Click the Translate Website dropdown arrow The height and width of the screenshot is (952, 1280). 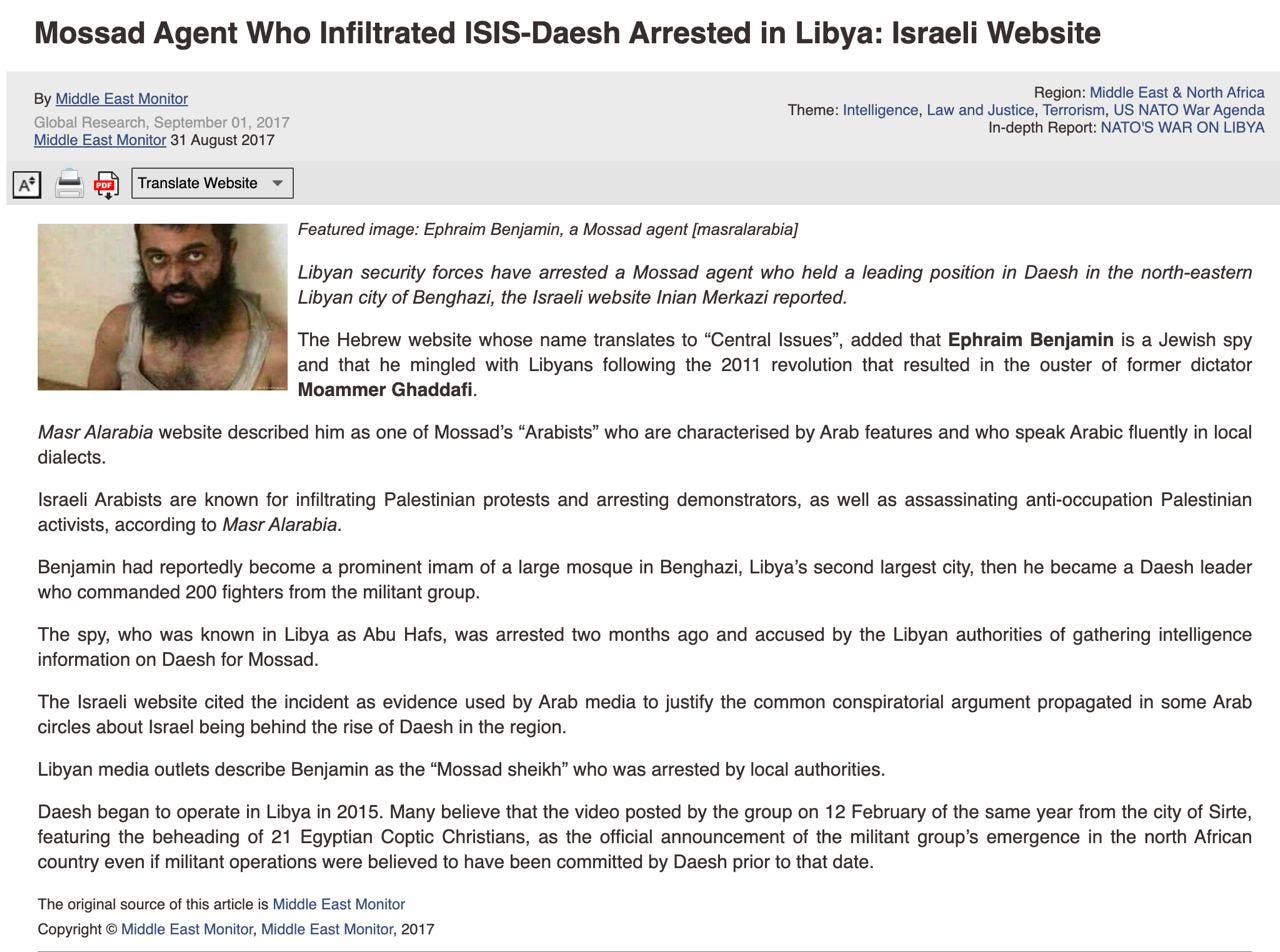(278, 183)
